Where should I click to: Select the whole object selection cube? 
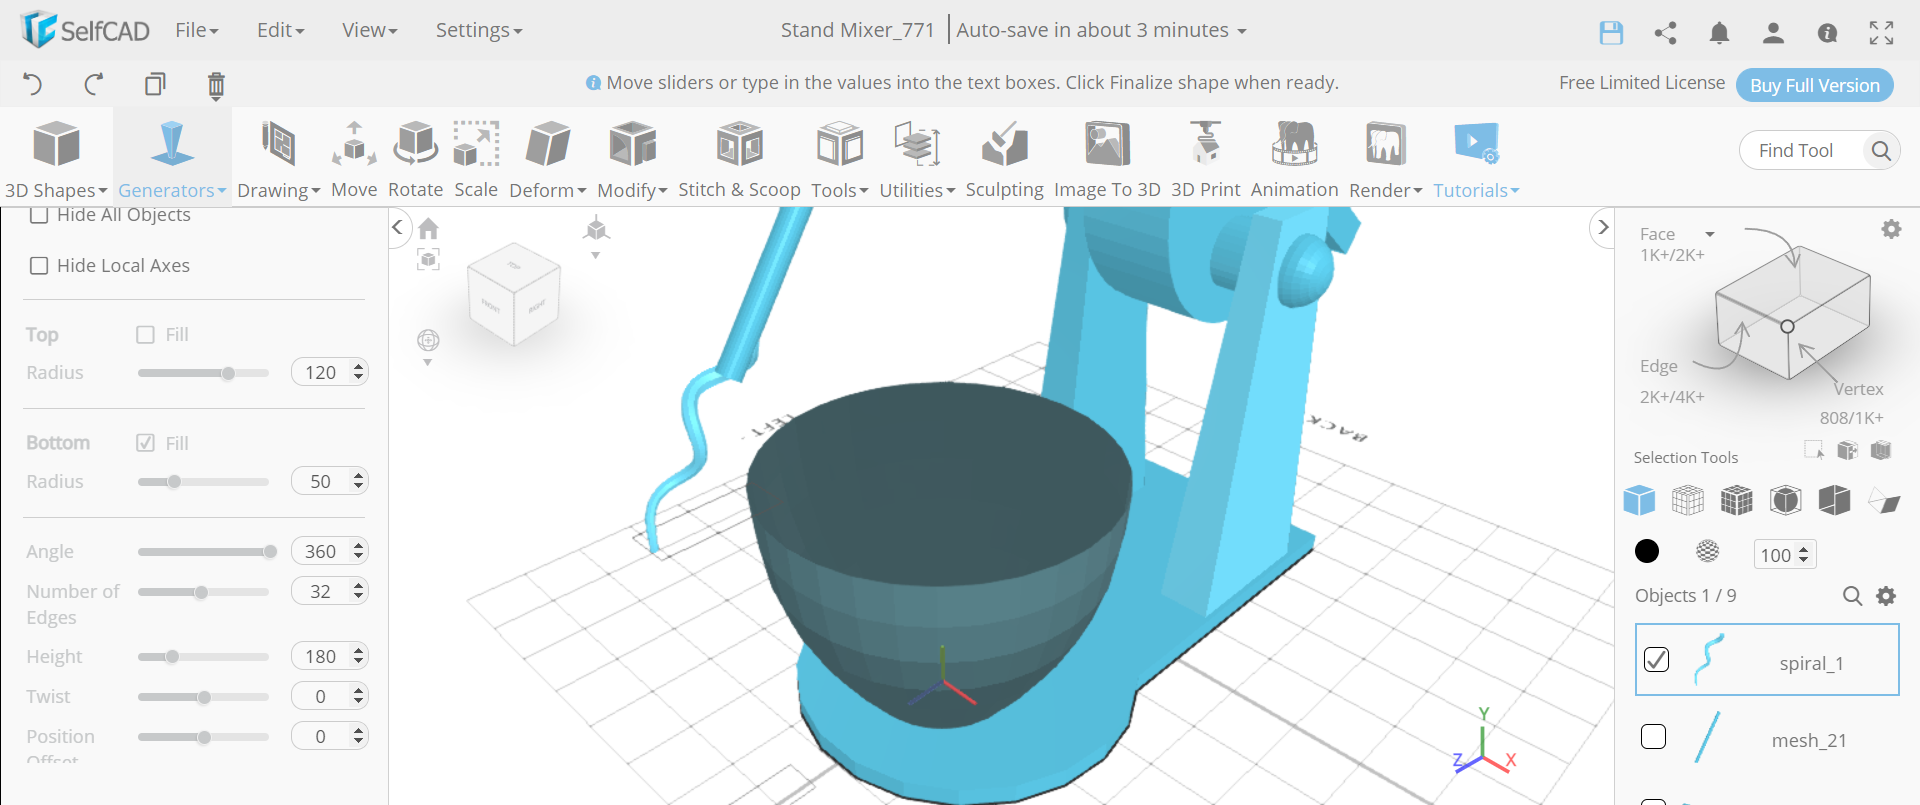(1639, 500)
